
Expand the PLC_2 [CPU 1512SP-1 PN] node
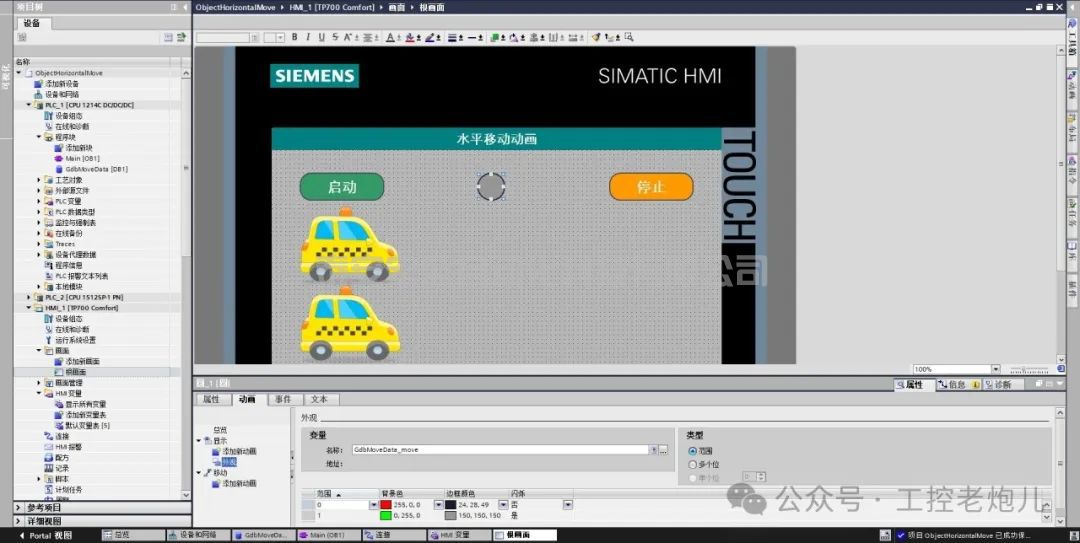pyautogui.click(x=29, y=297)
